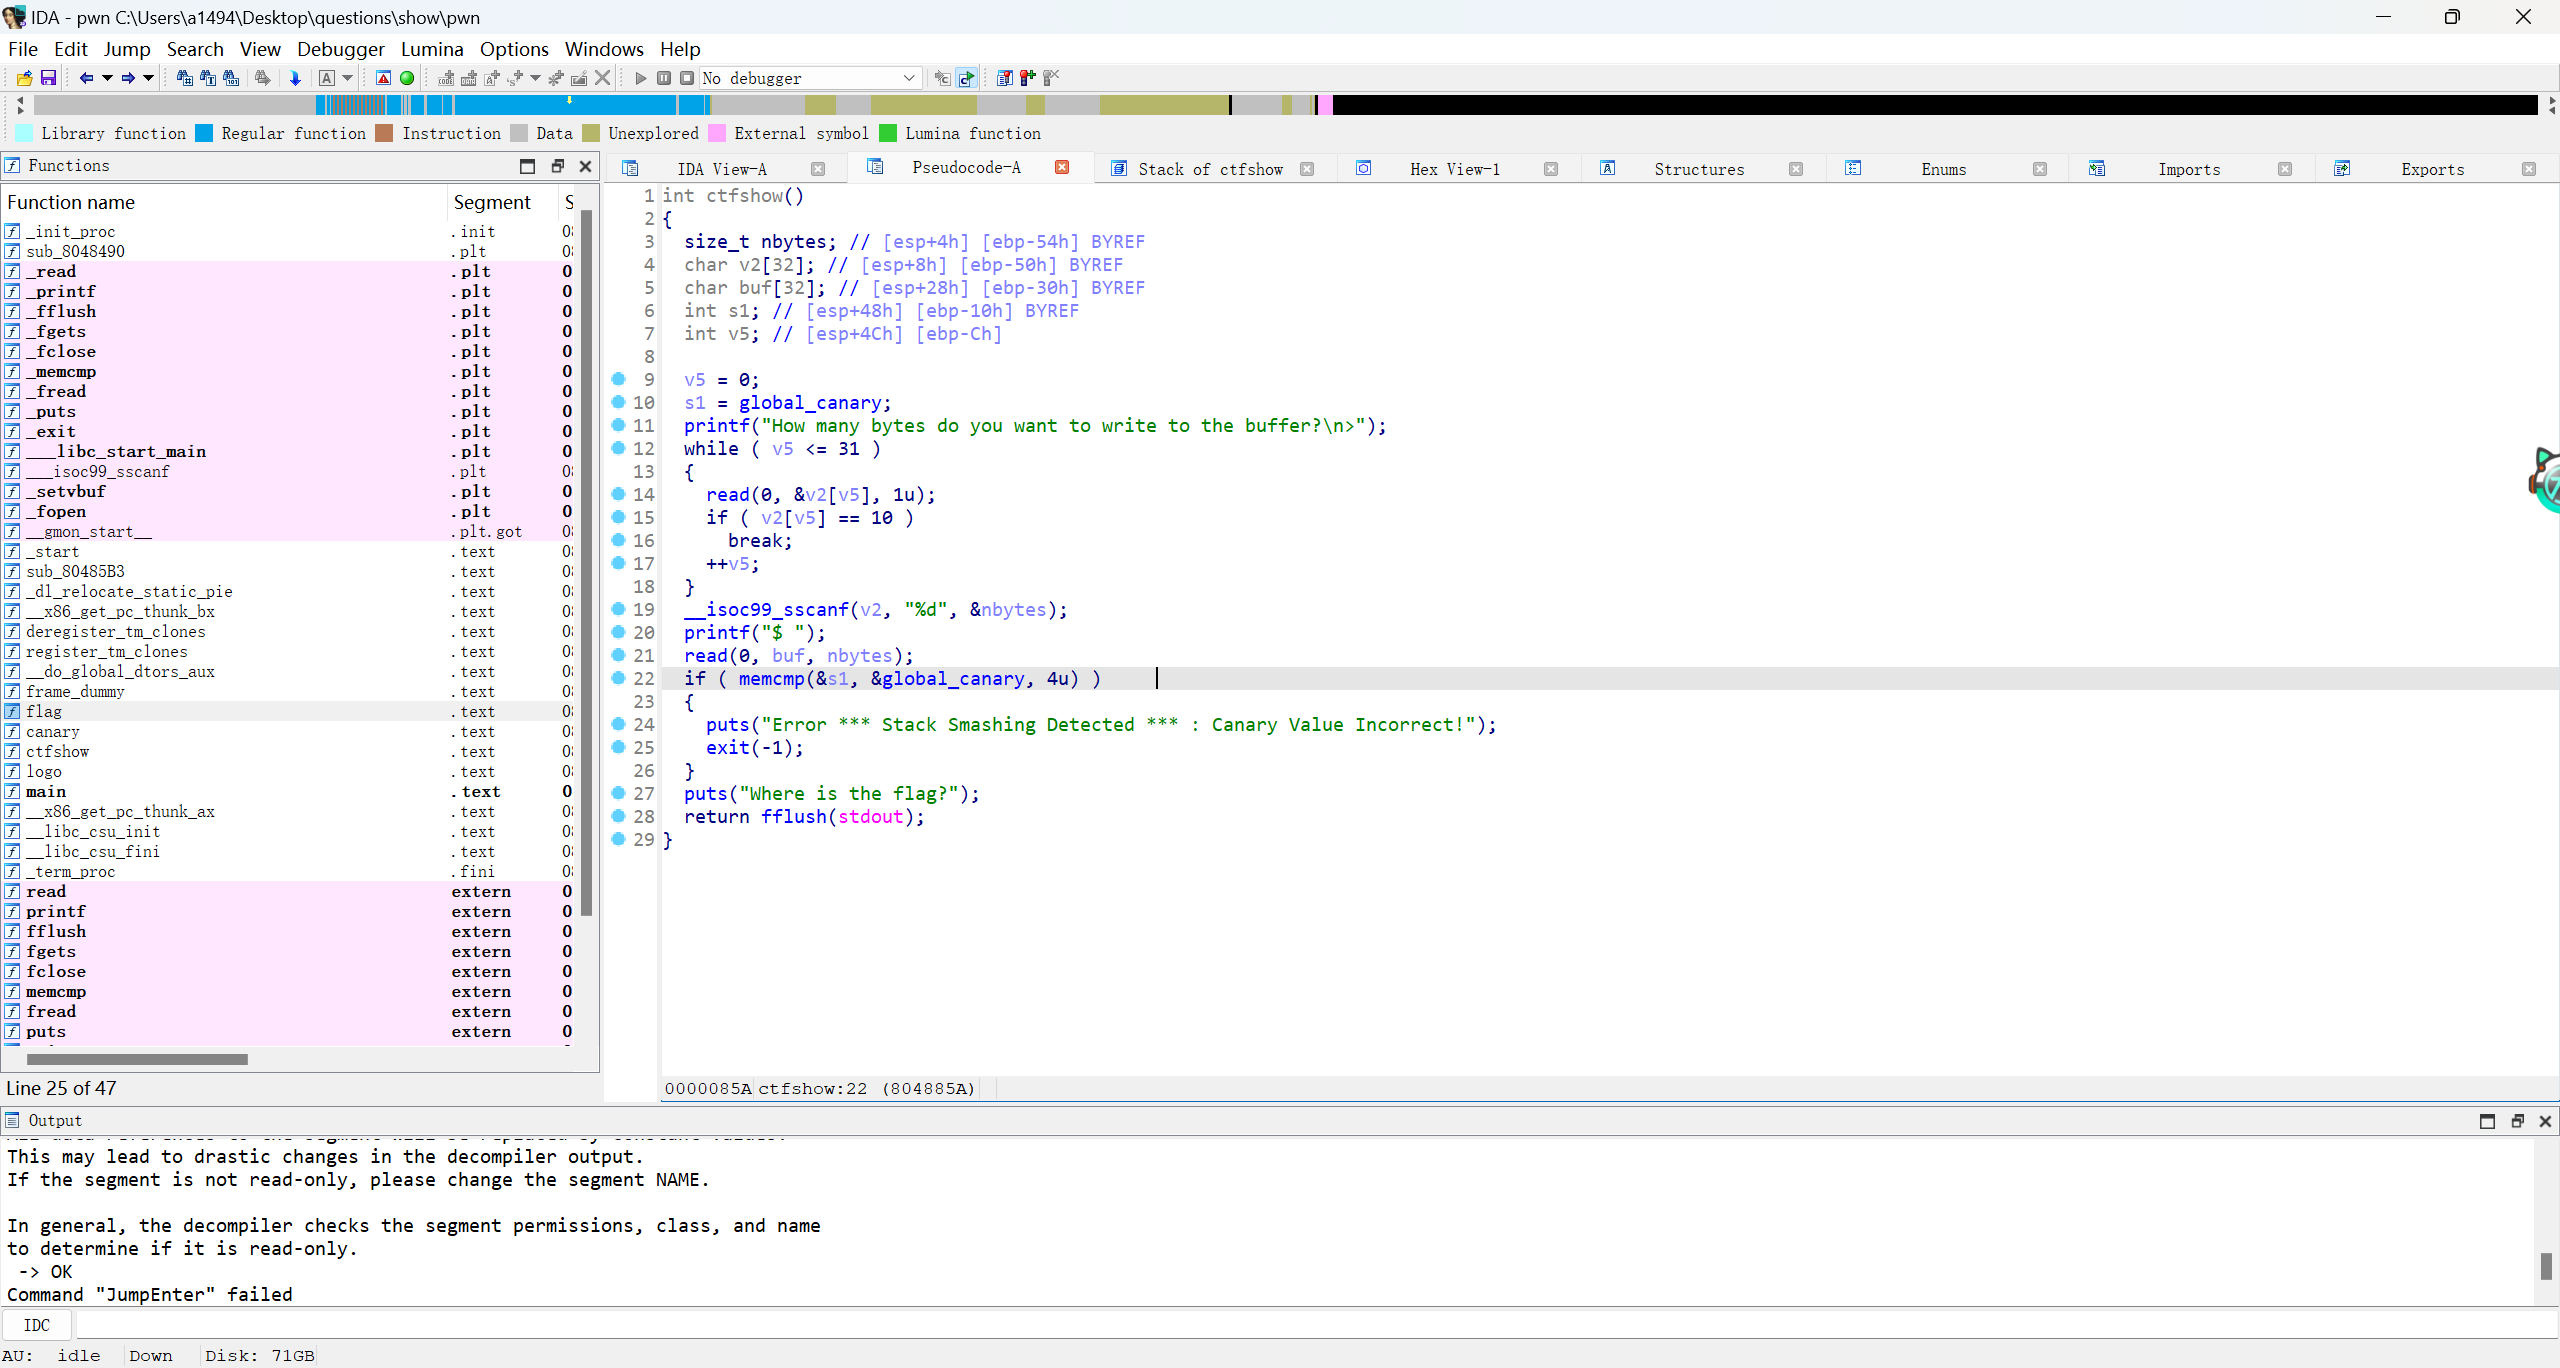Click the blue down-arrow jump icon
The width and height of the screenshot is (2560, 1368).
[295, 78]
